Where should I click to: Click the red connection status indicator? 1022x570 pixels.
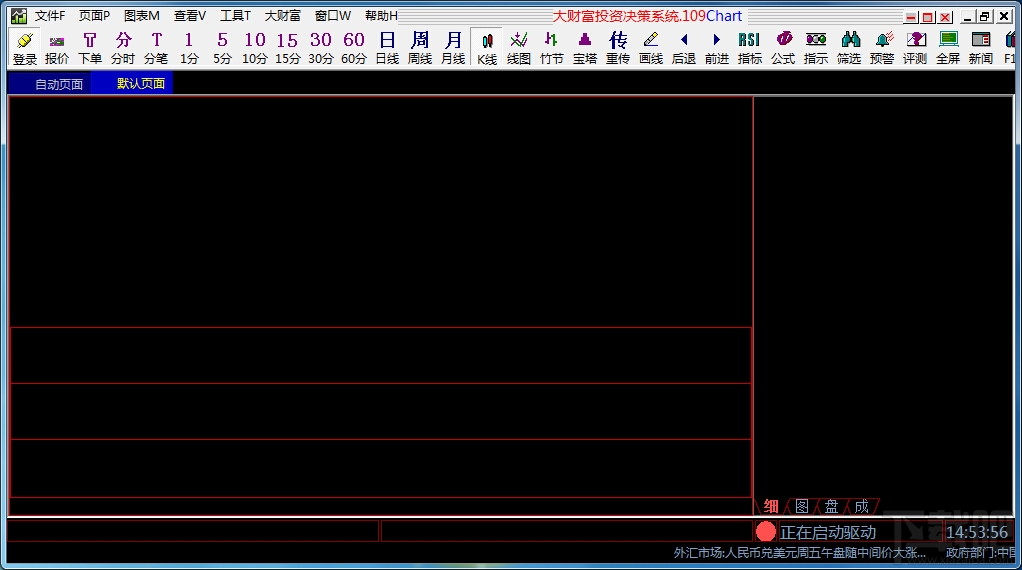pos(766,532)
